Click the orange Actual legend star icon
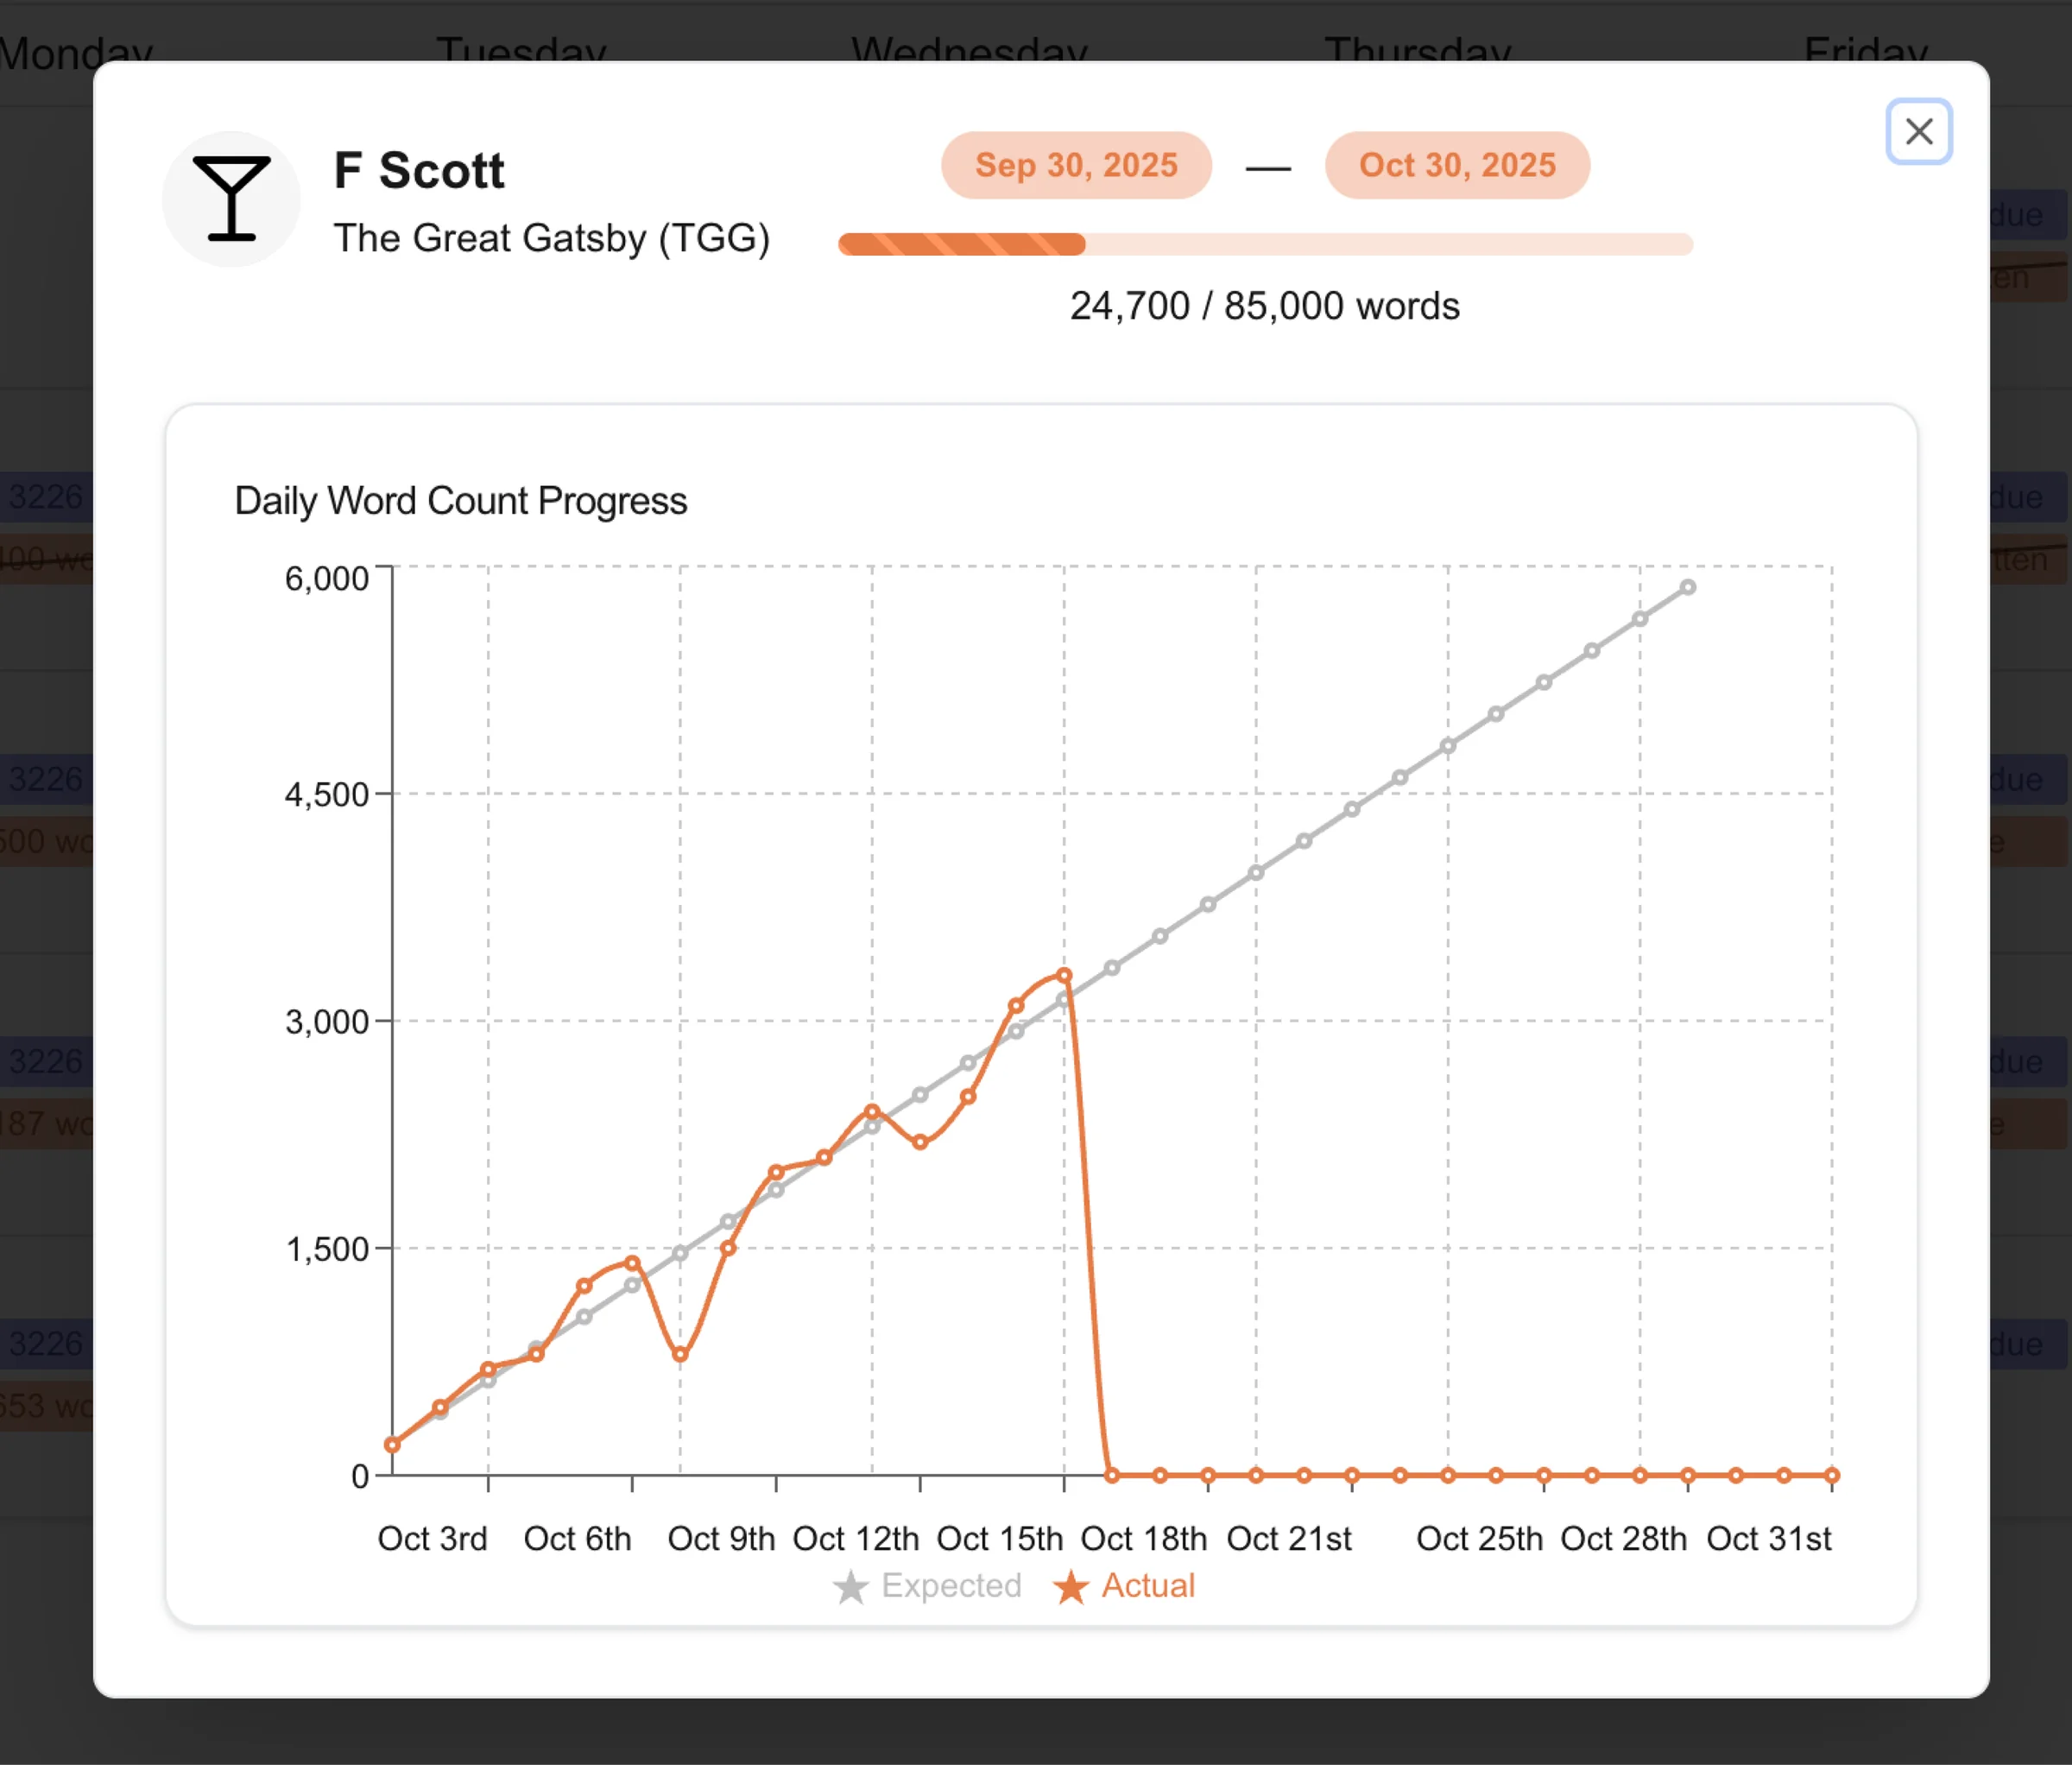 point(1070,1587)
